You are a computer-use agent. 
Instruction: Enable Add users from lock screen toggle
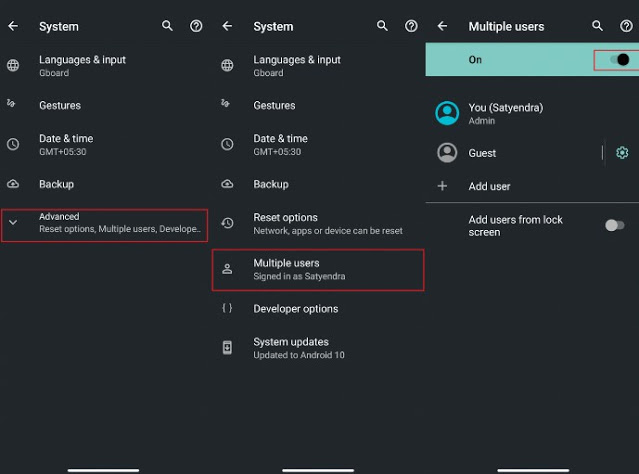[615, 225]
